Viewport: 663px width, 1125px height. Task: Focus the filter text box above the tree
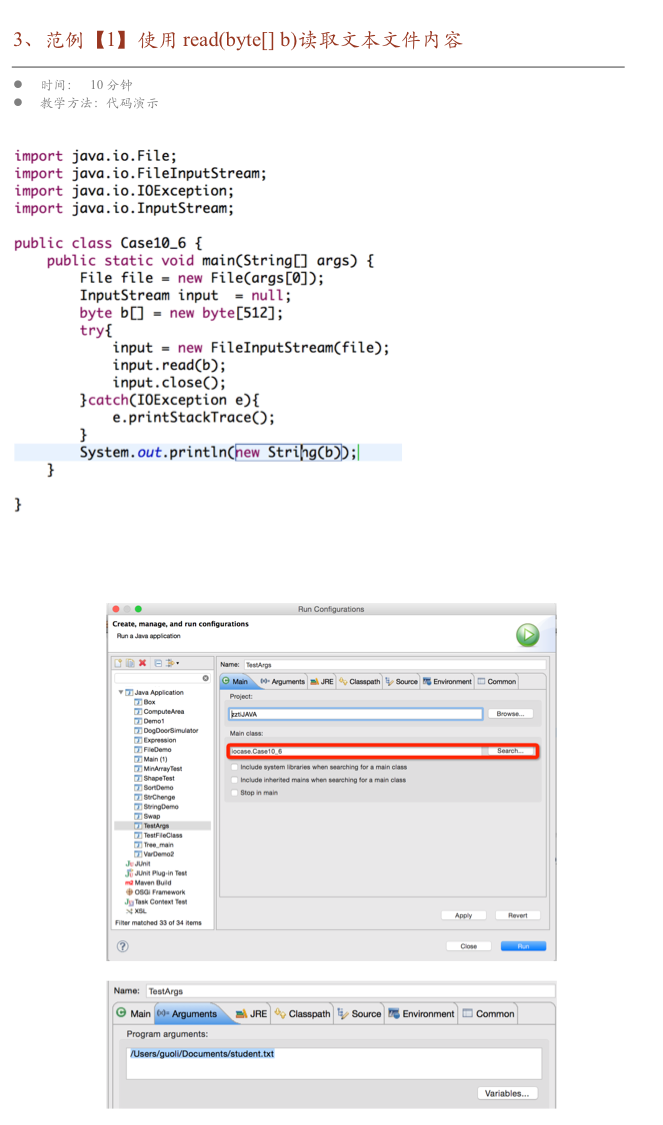[x=162, y=678]
